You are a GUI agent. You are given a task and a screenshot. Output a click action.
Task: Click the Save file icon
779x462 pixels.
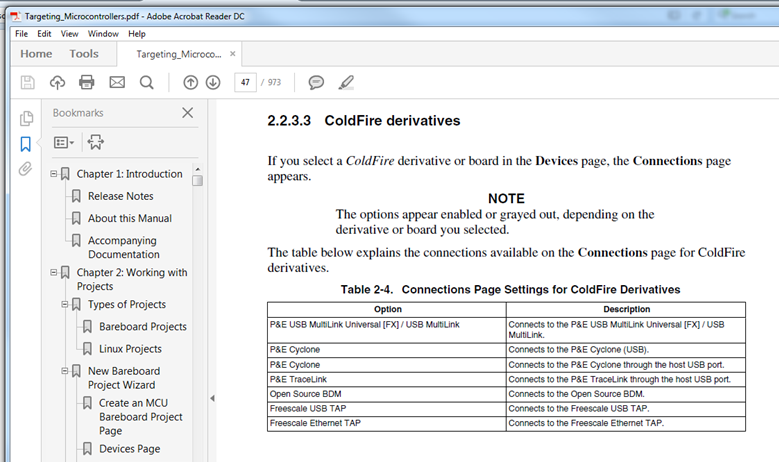27,82
